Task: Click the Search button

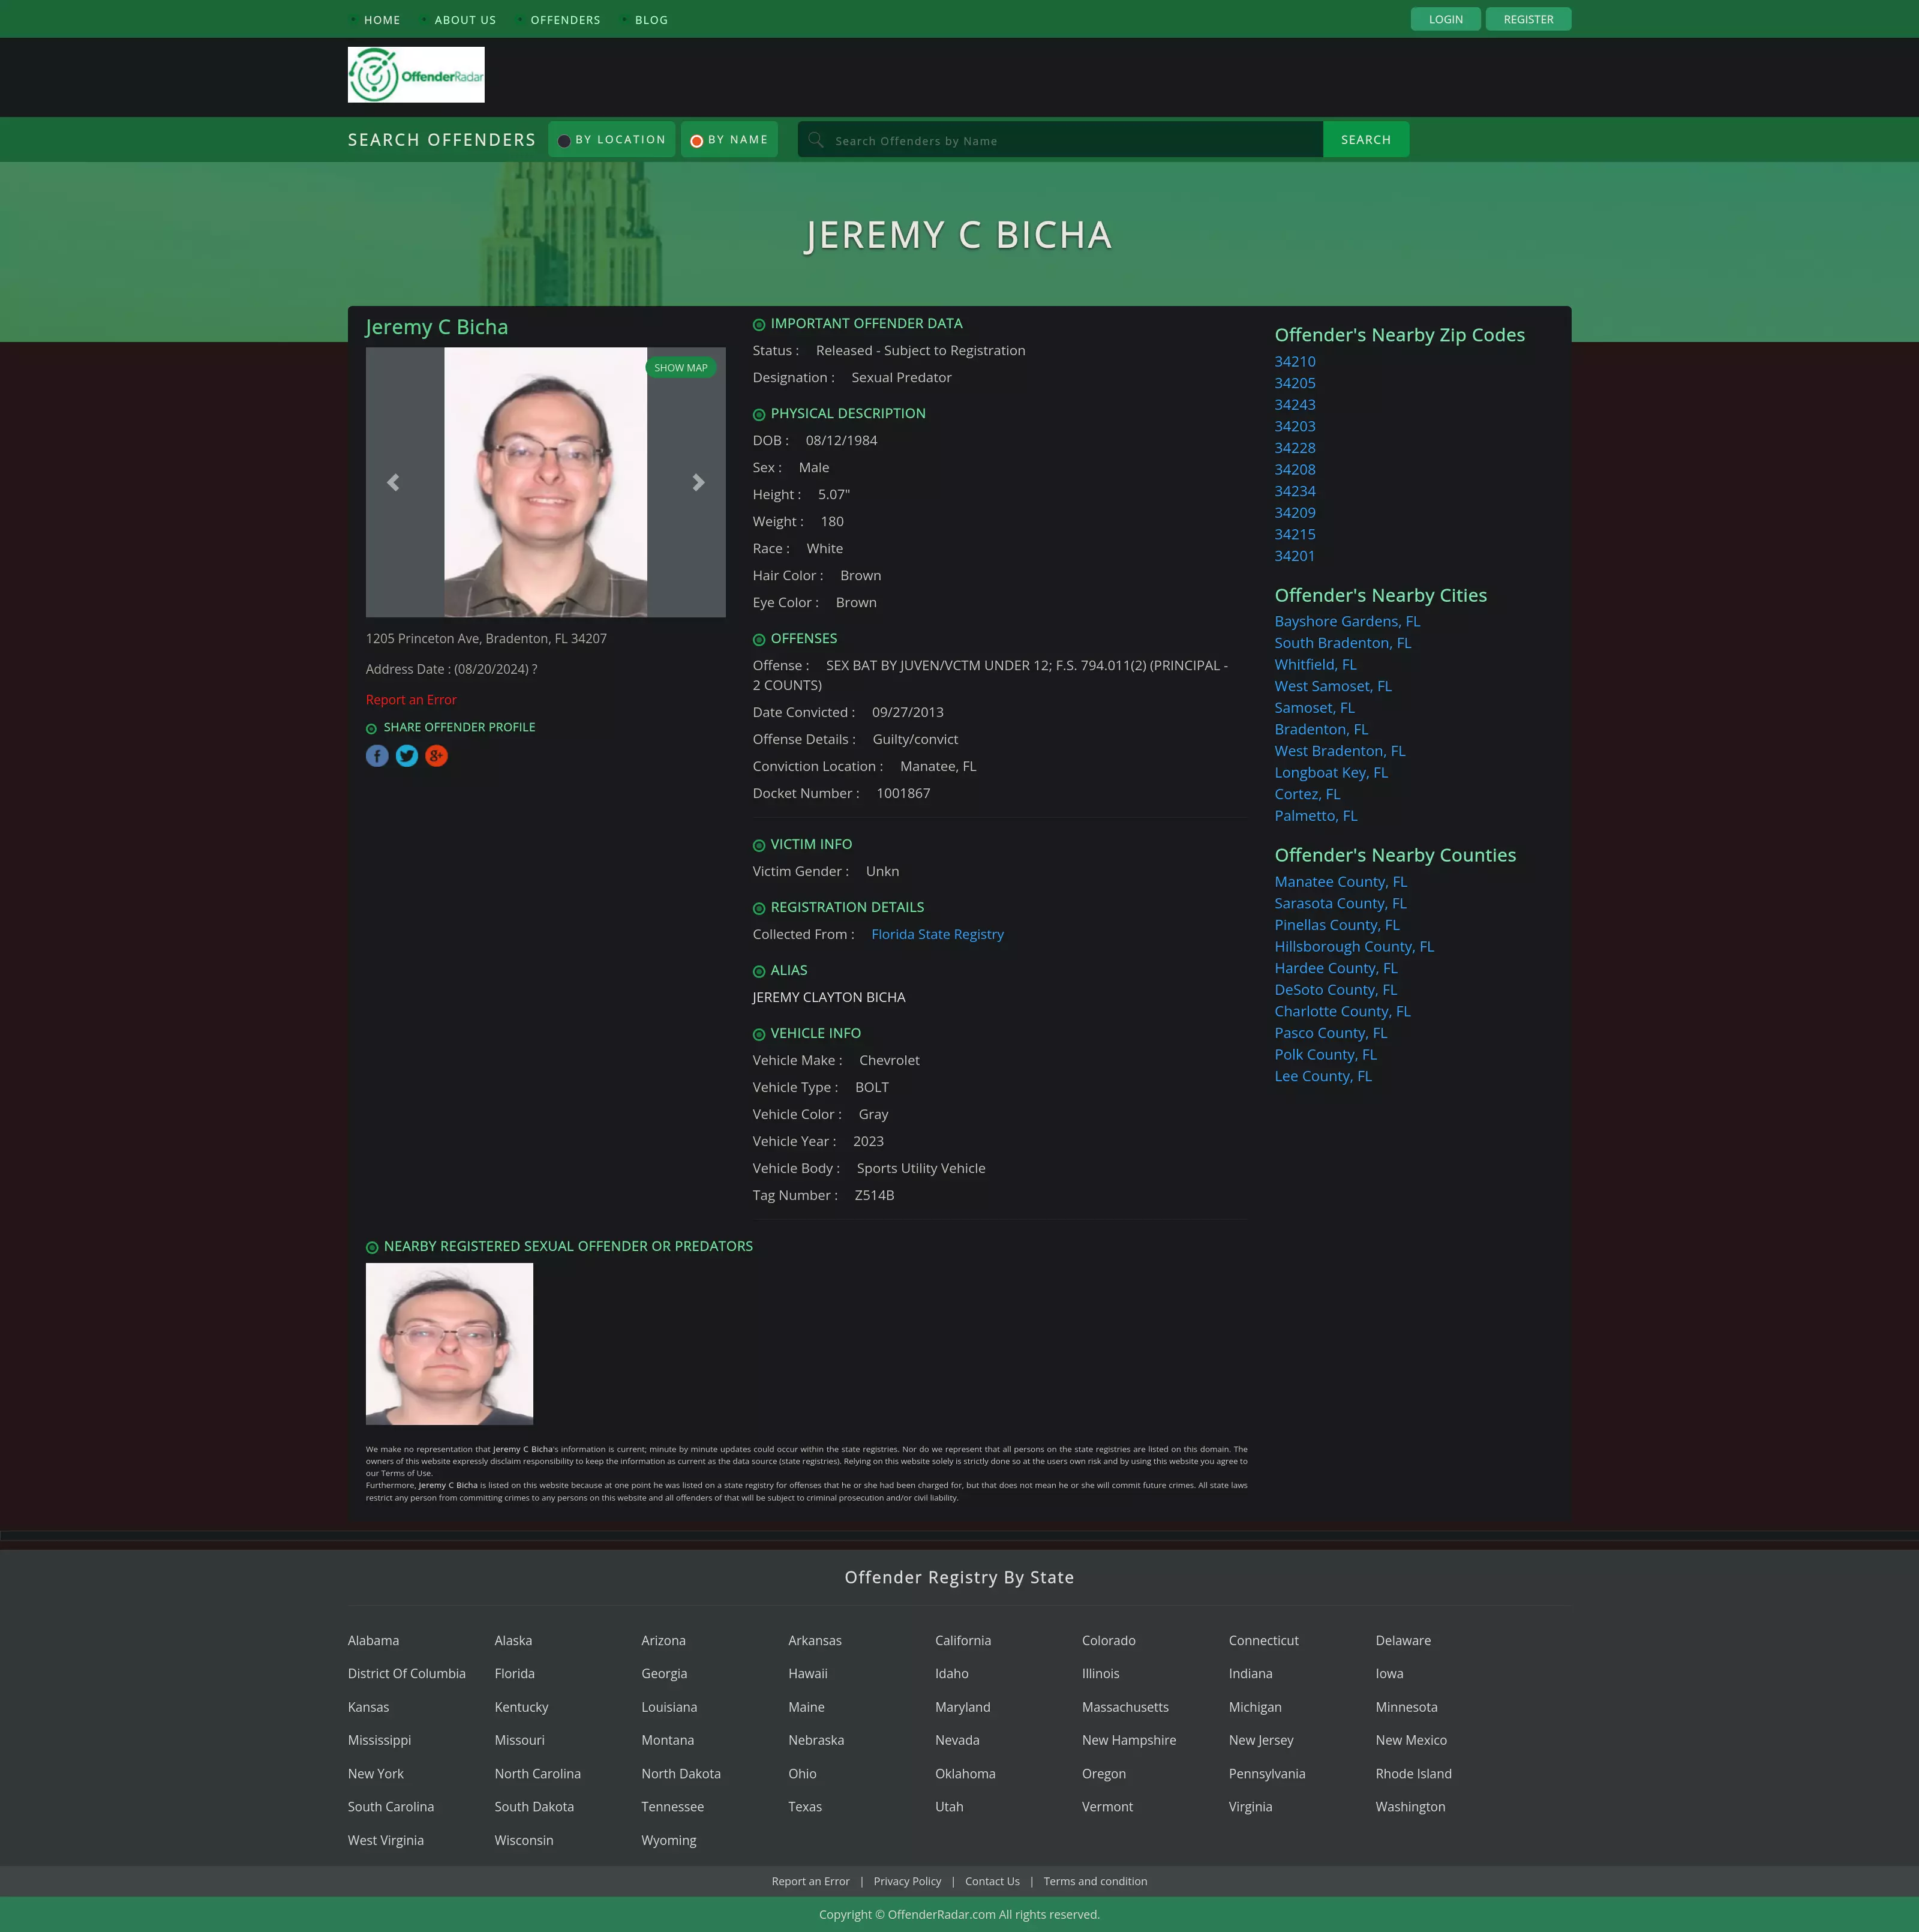Action: coord(1366,140)
